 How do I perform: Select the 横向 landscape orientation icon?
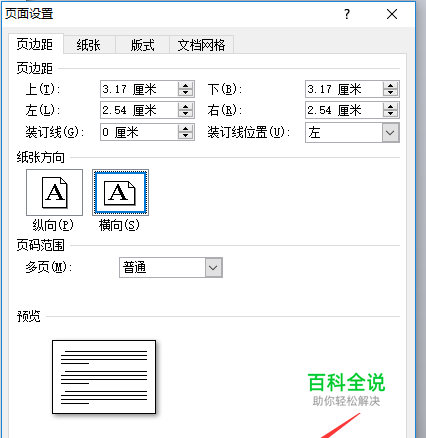click(x=120, y=192)
